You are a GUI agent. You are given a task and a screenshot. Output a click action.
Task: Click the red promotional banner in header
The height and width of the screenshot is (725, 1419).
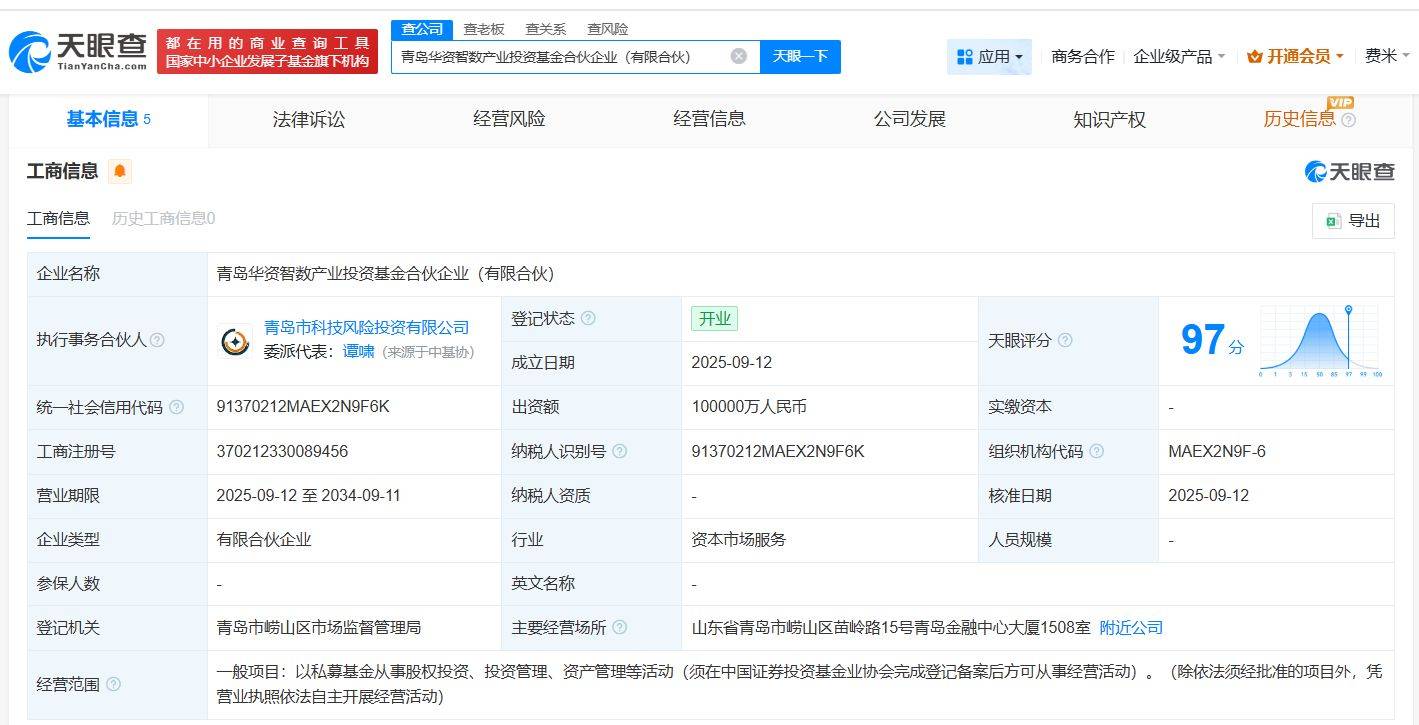(x=267, y=51)
